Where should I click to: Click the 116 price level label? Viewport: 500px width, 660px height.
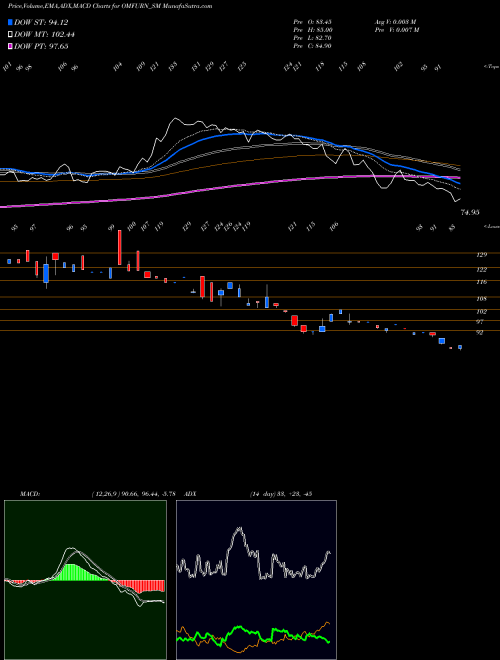pos(482,282)
